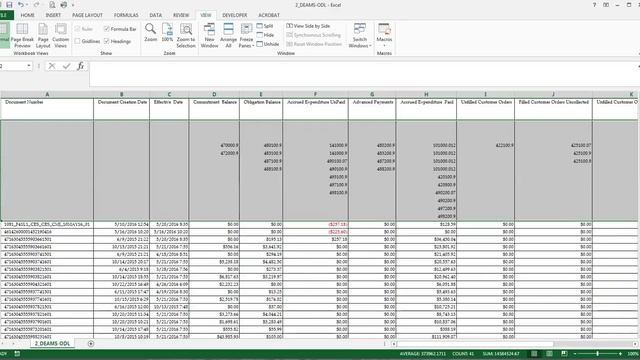Set zoom to 100% icon
Screen dimensions: 640x360
167,33
